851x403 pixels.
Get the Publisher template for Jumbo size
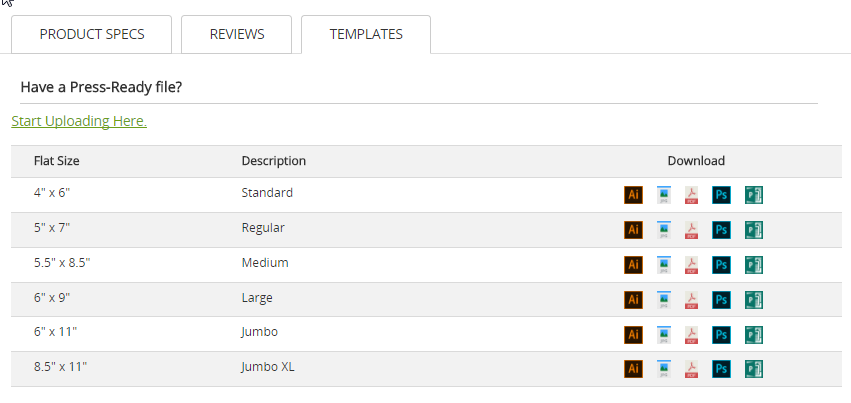pos(754,334)
